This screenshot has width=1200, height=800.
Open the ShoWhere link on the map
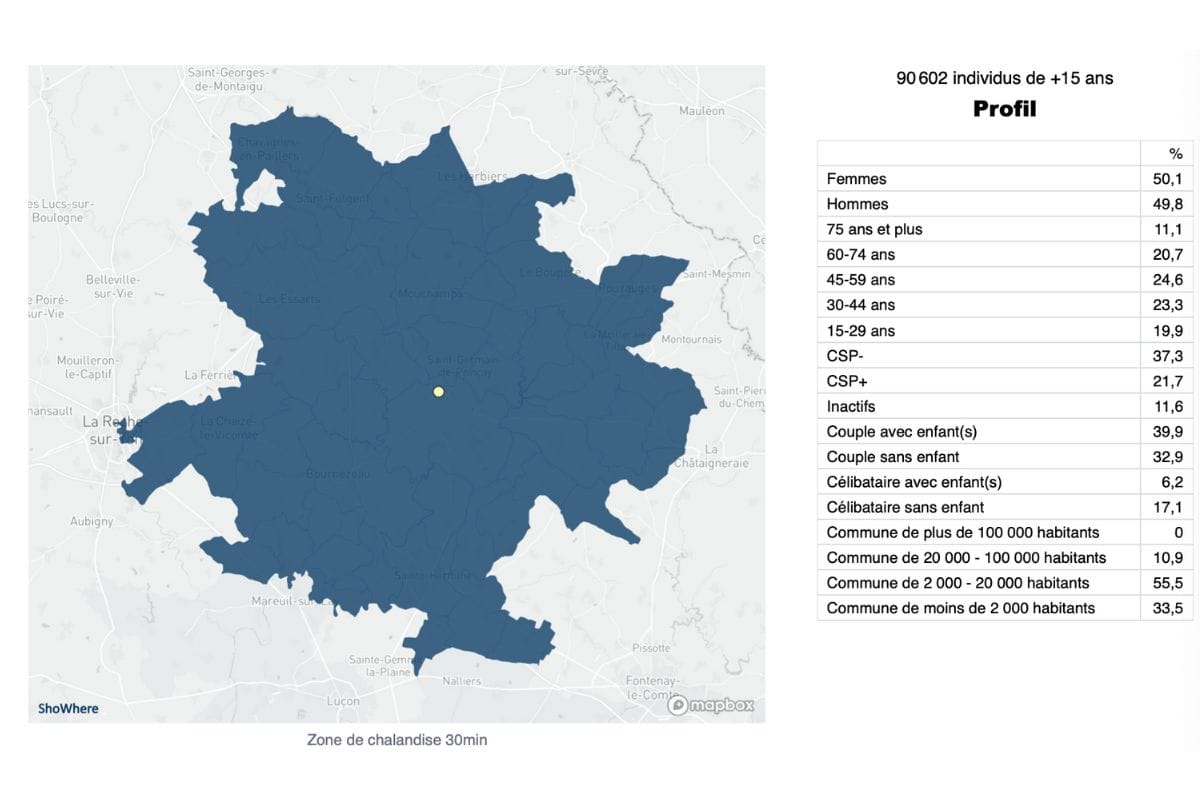coord(68,708)
